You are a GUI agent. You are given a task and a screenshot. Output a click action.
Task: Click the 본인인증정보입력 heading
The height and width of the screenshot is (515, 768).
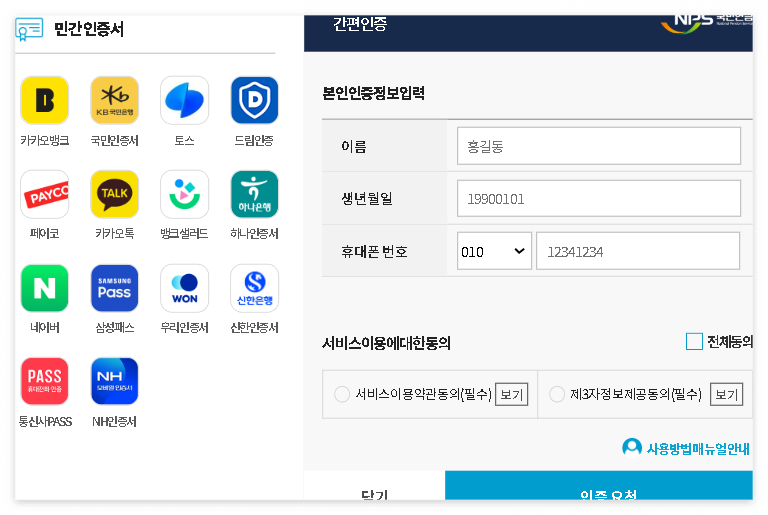(x=373, y=93)
